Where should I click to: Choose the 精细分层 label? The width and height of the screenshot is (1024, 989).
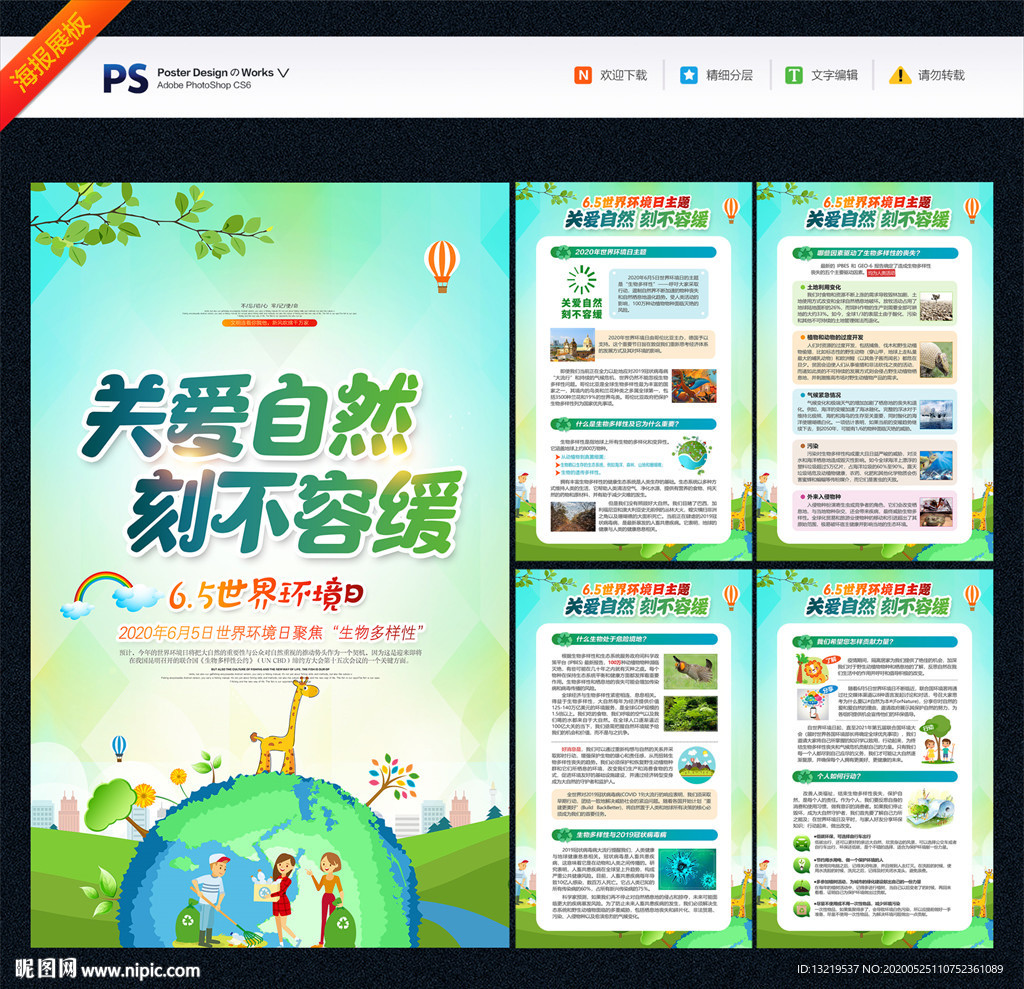729,75
